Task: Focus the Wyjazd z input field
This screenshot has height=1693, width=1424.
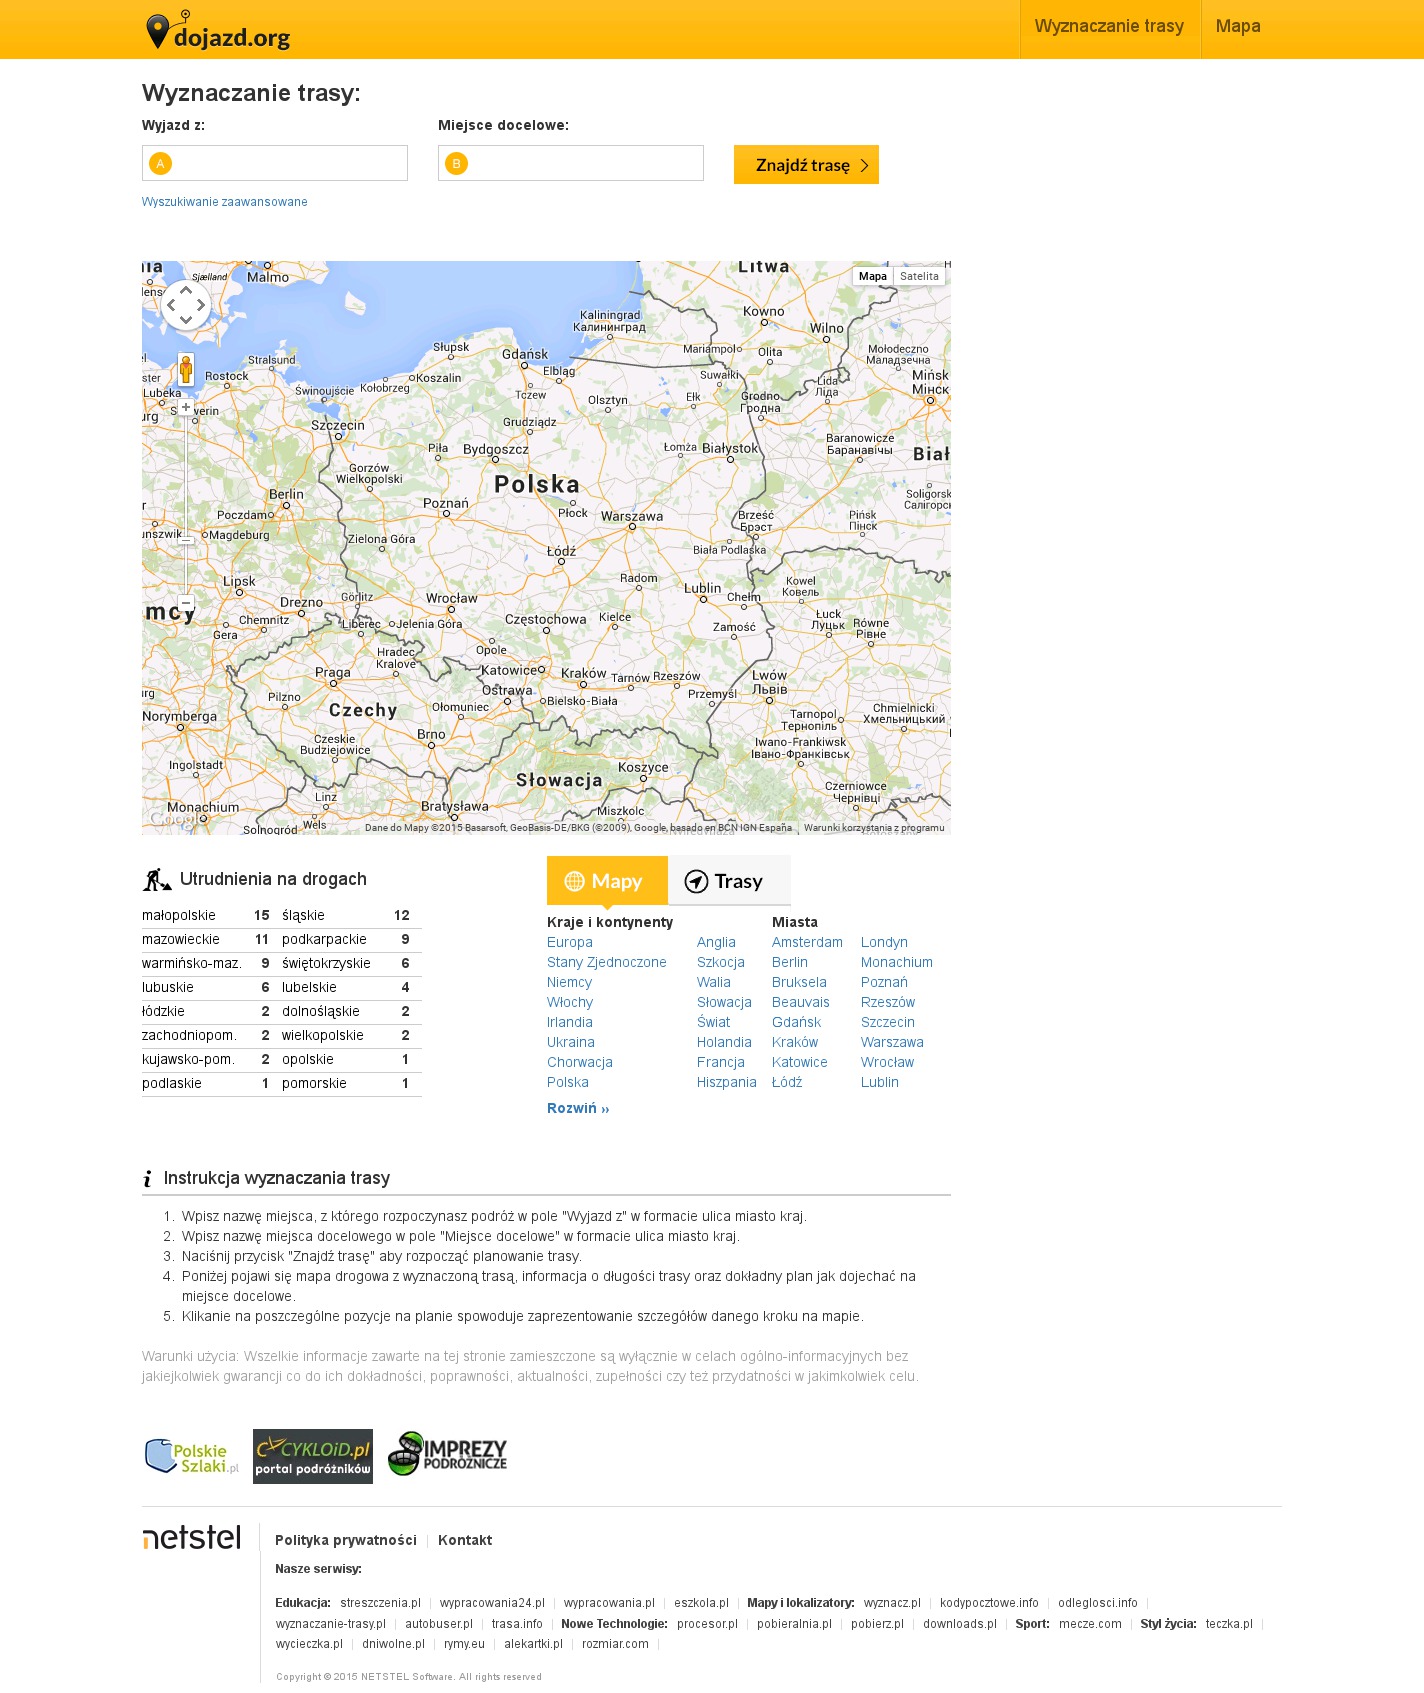Action: 285,163
